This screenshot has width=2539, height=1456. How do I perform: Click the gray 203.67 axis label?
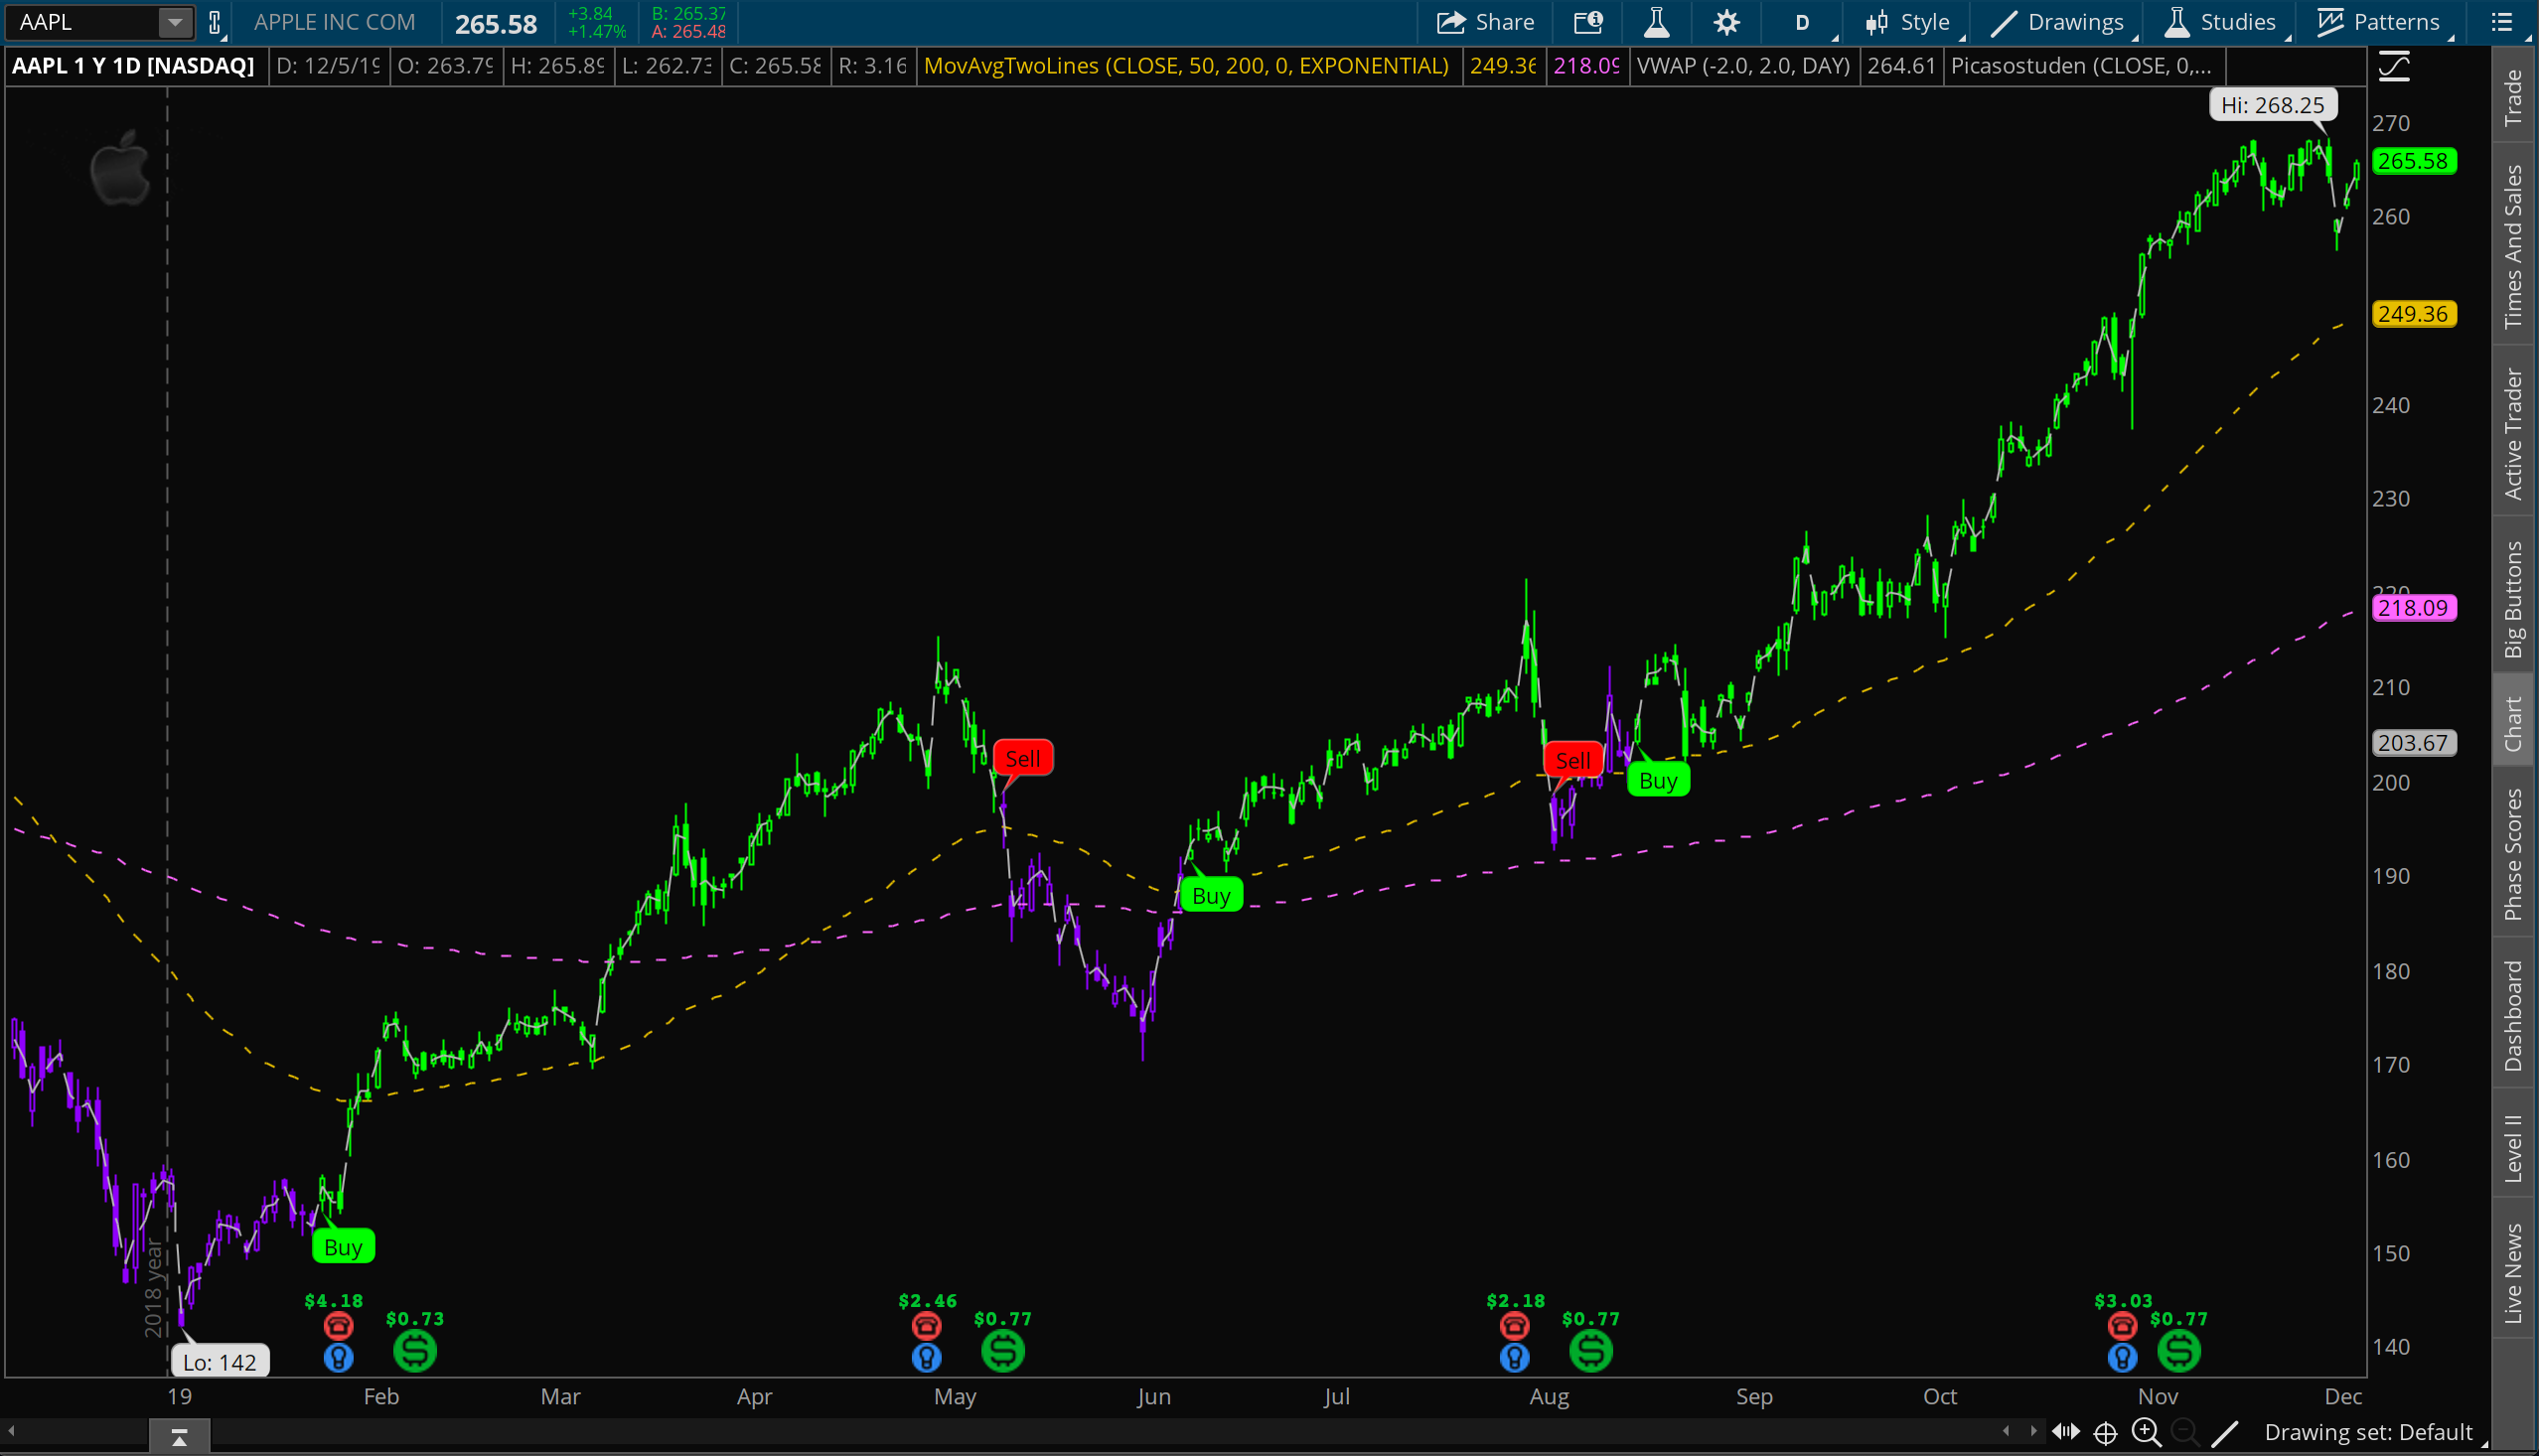point(2413,742)
